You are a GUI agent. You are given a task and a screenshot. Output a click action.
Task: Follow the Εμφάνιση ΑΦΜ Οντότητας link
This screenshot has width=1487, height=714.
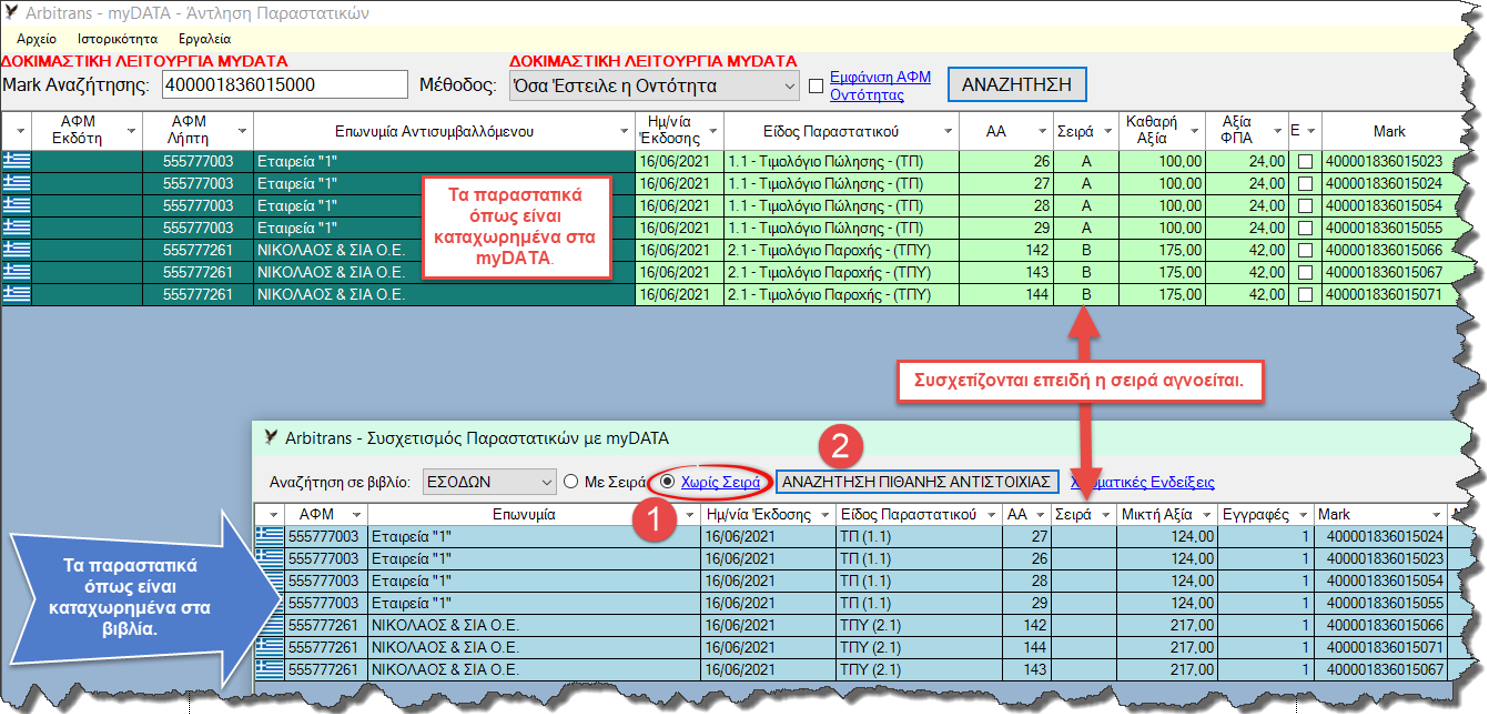click(x=880, y=85)
